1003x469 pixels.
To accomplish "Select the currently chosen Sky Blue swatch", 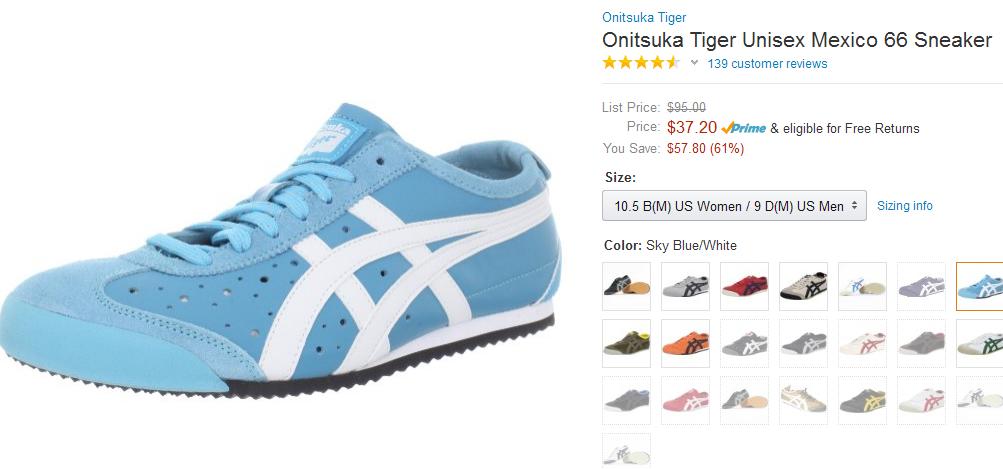I will point(979,286).
